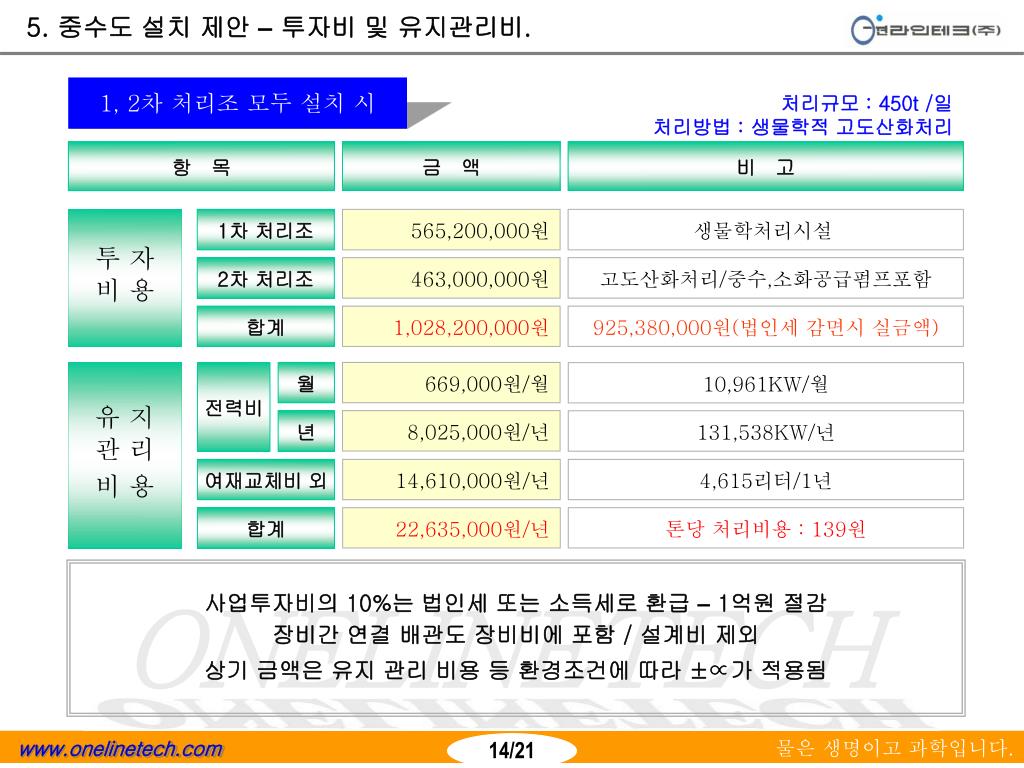Click the remark '4,615리터/1년'
Screen dimensions: 1024x768
[765, 481]
